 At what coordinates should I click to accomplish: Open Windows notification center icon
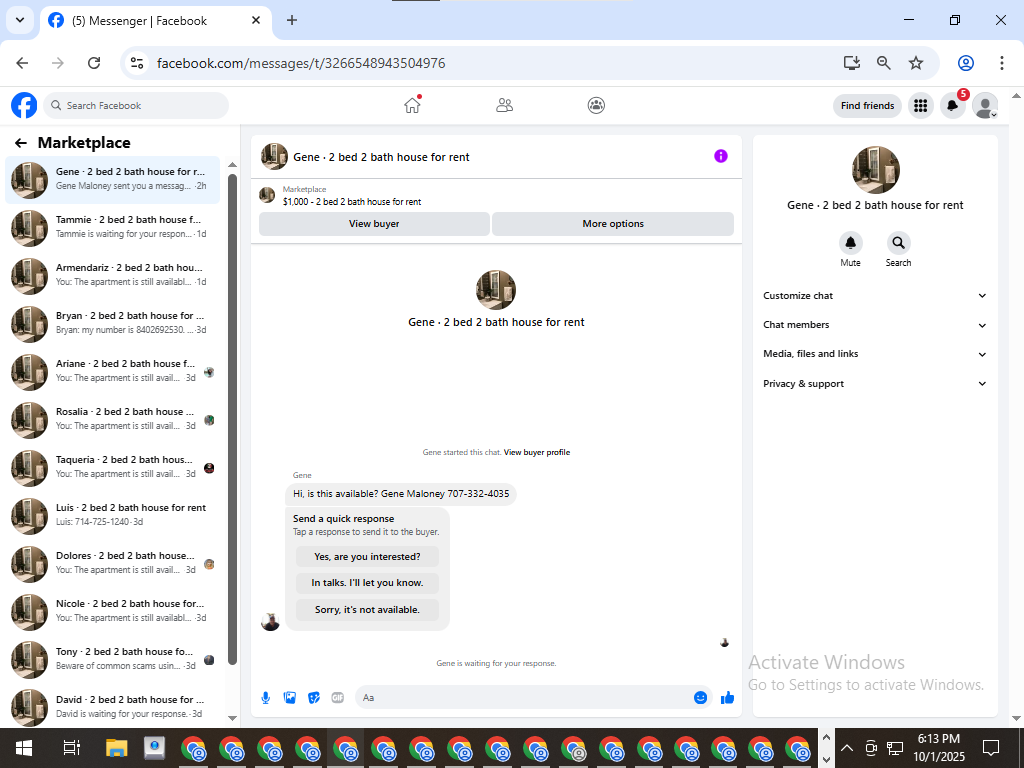991,748
